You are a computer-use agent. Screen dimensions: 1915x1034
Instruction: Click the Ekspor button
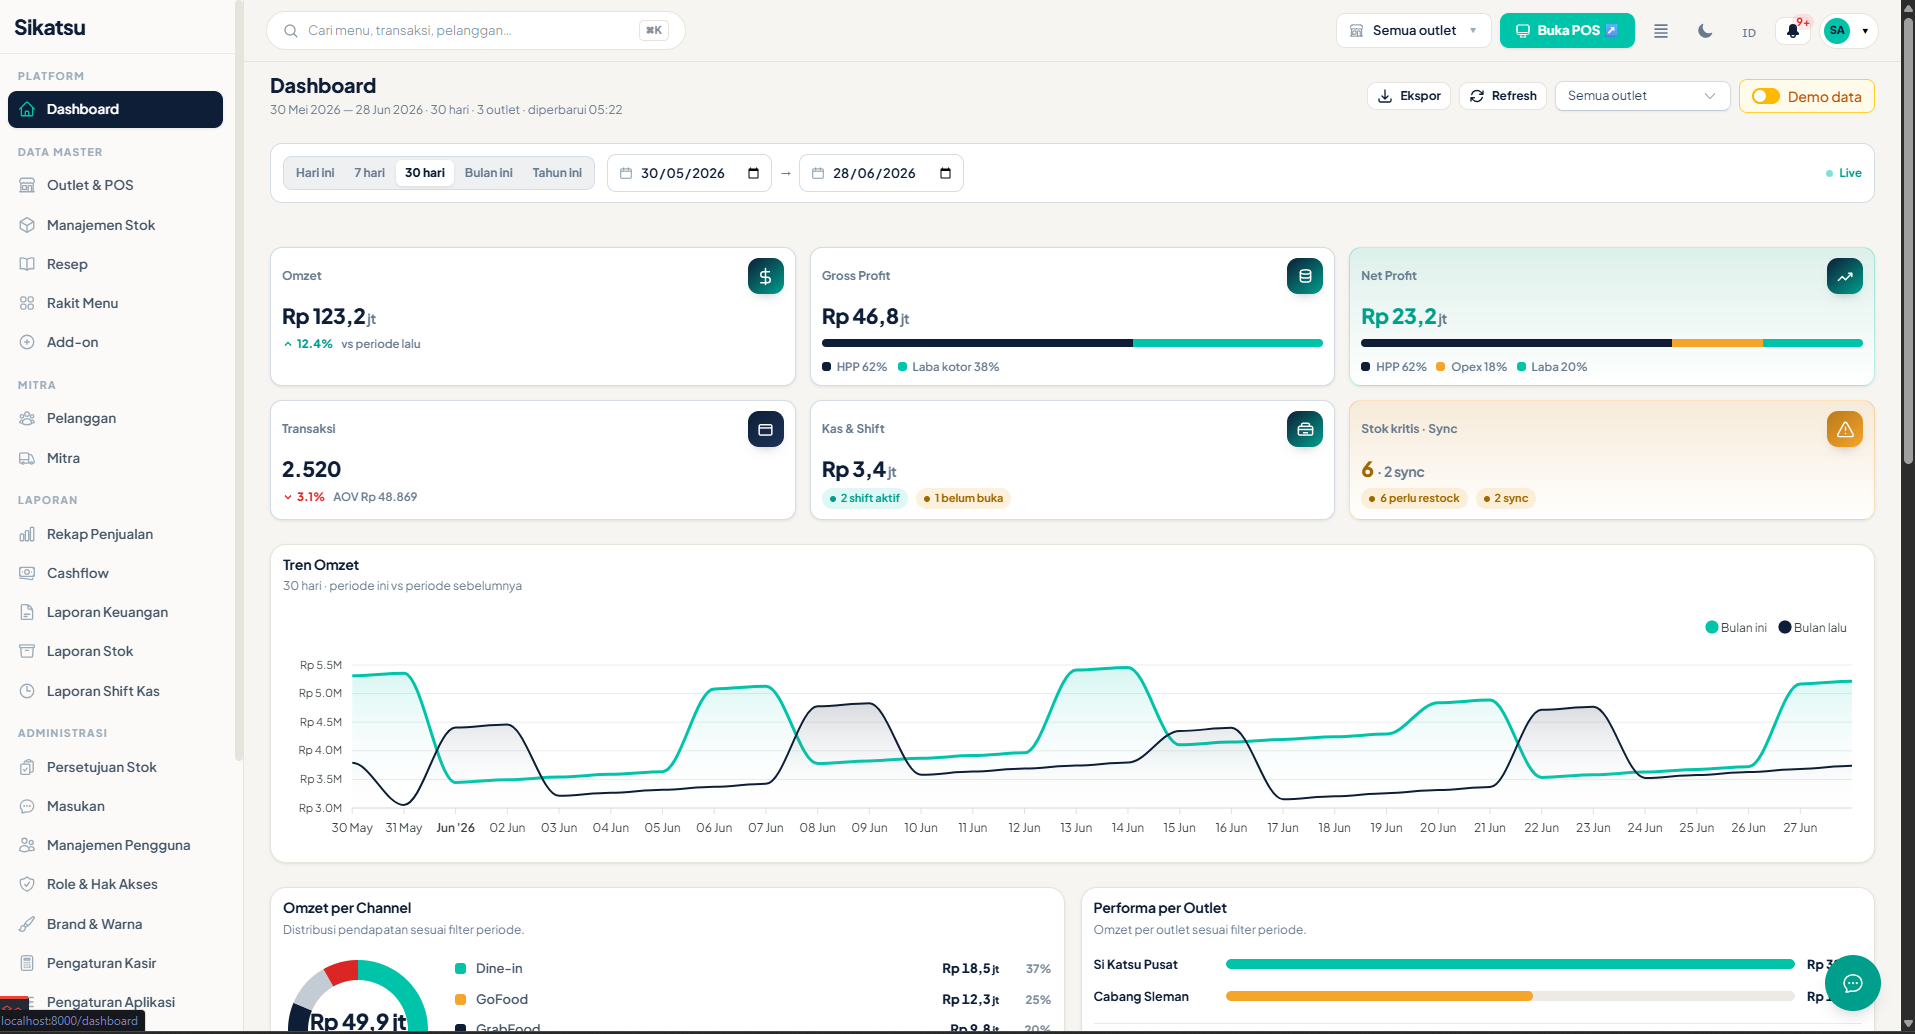coord(1409,96)
